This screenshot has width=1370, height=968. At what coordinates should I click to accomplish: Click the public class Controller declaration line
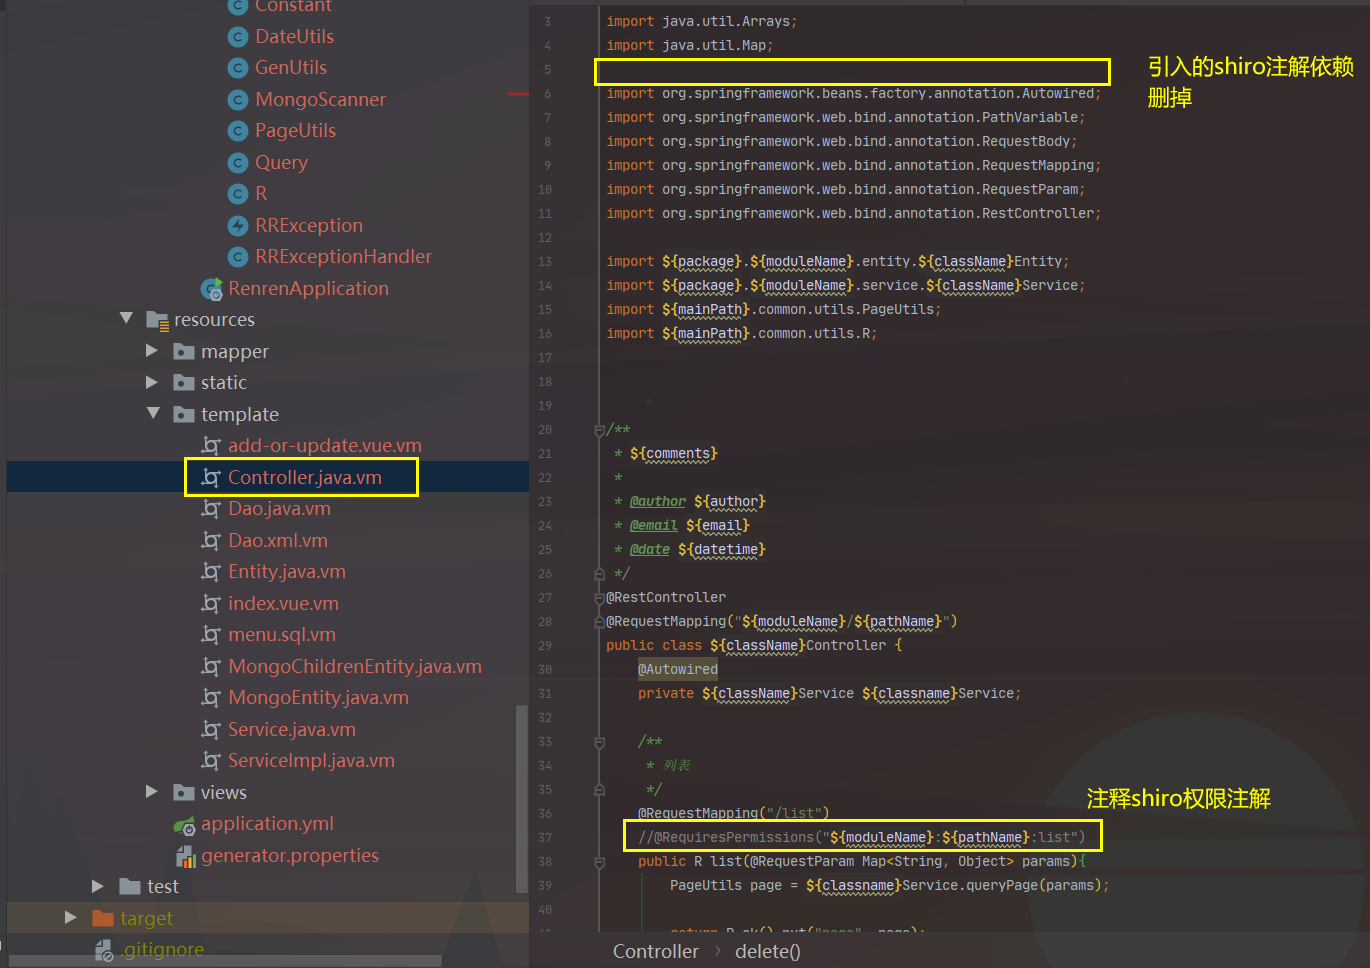[x=754, y=646]
